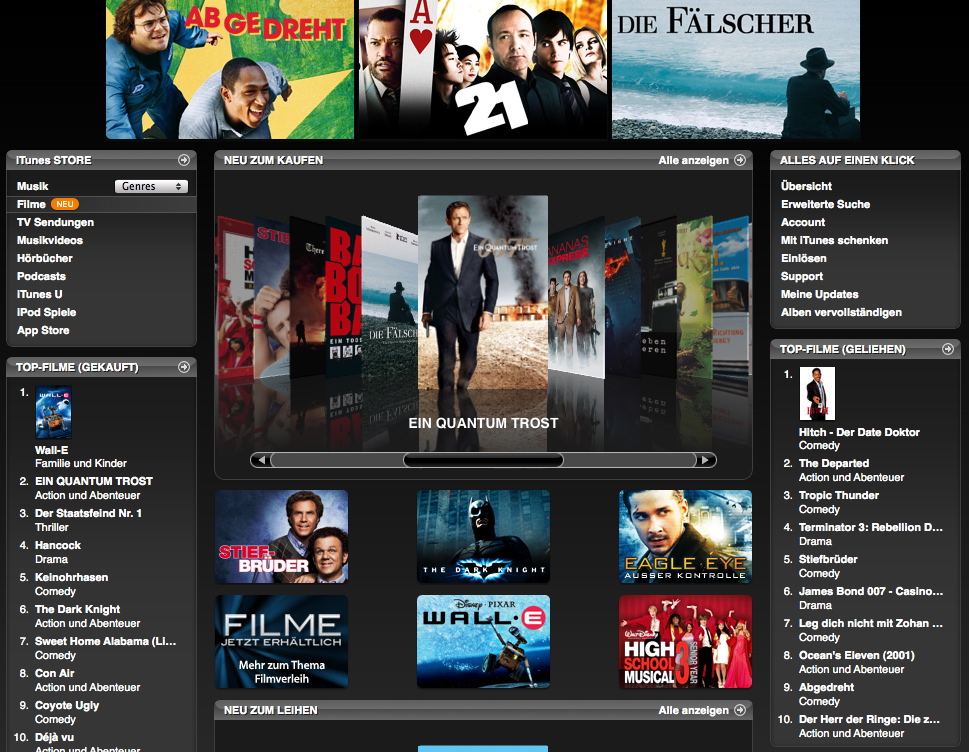Open the Eagle Eye promo tile

pyautogui.click(x=685, y=536)
